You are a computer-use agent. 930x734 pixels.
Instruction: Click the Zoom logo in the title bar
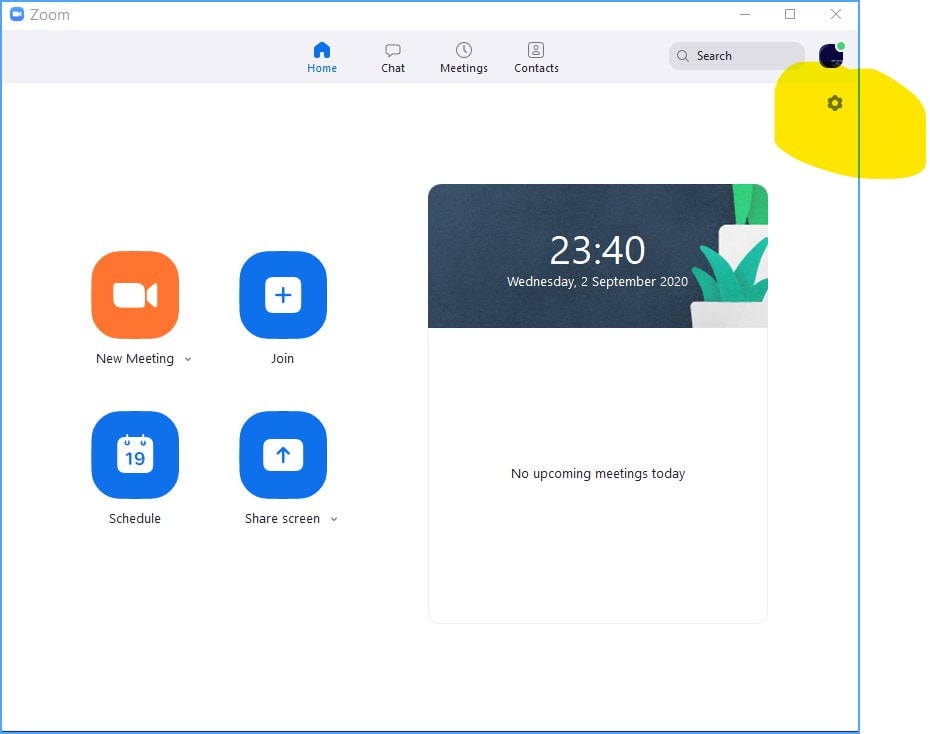click(16, 15)
